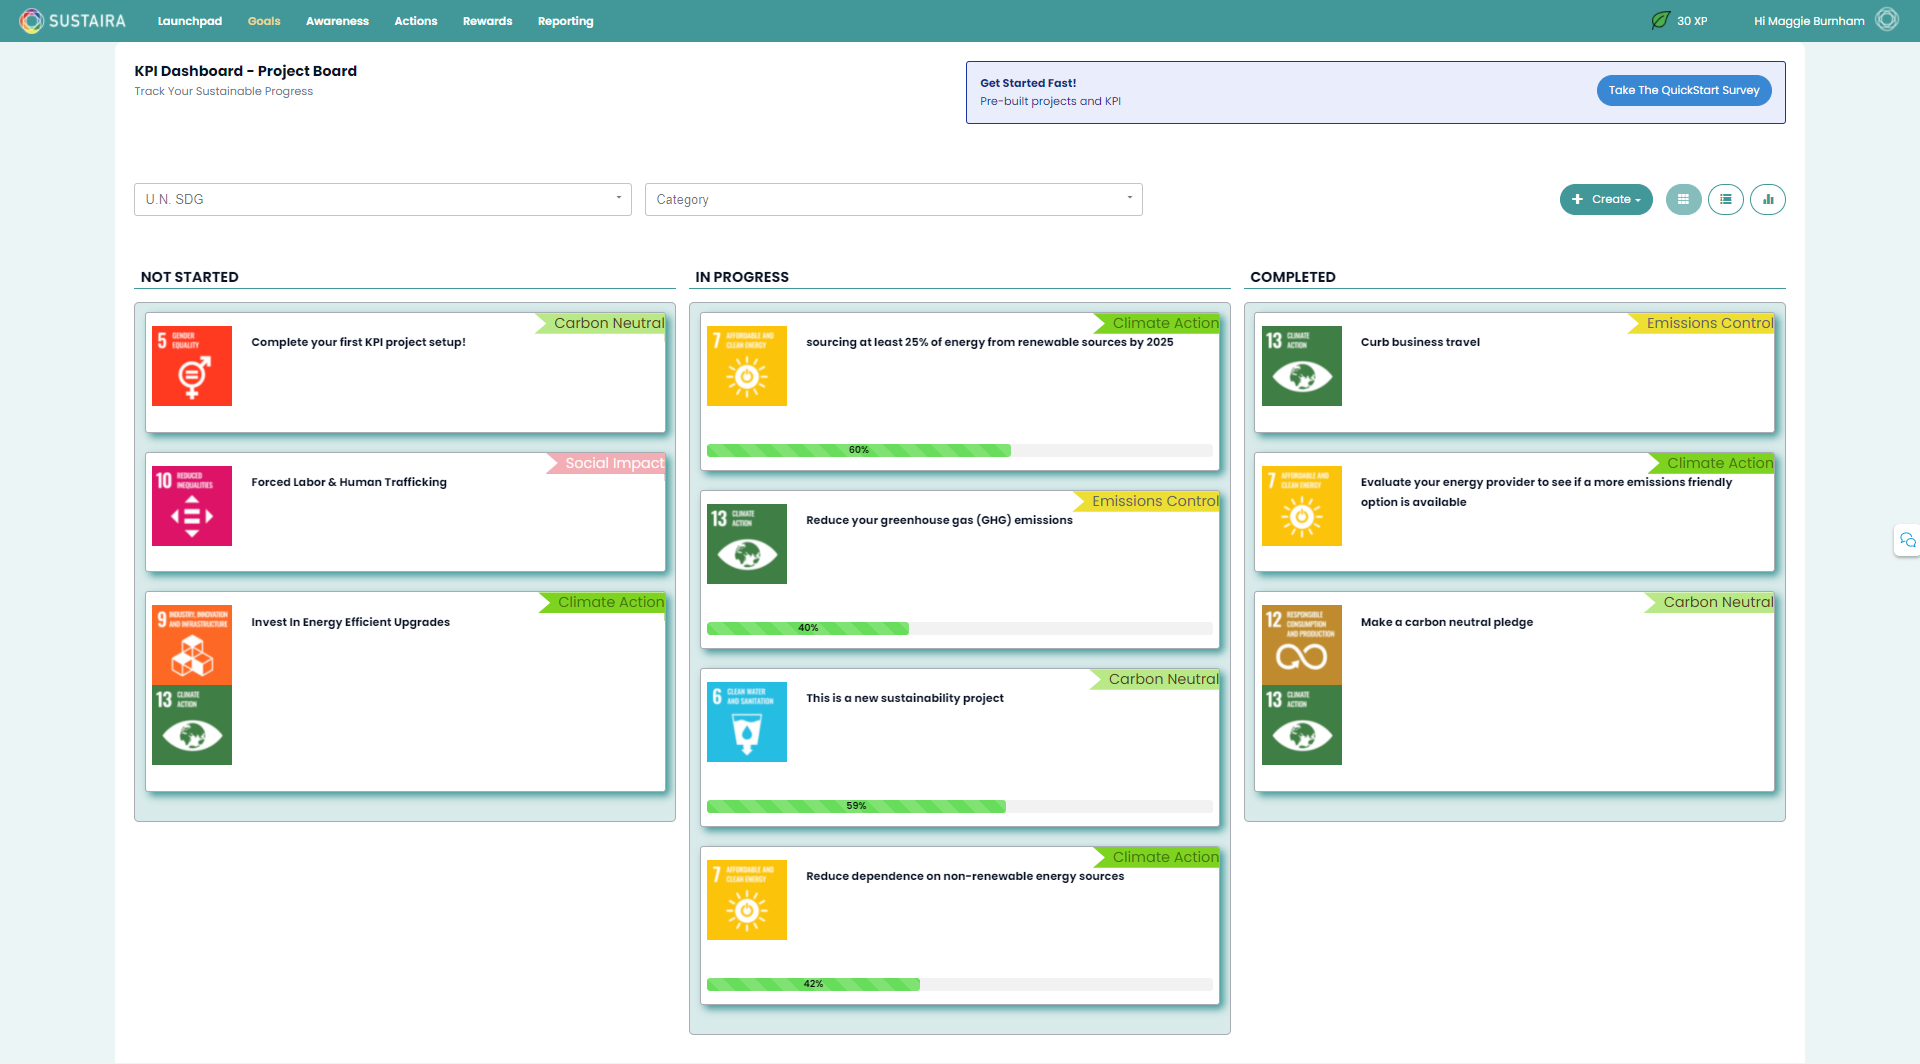The image size is (1920, 1064).
Task: Click SDG 13 icon on Curb business travel card
Action: (1302, 366)
